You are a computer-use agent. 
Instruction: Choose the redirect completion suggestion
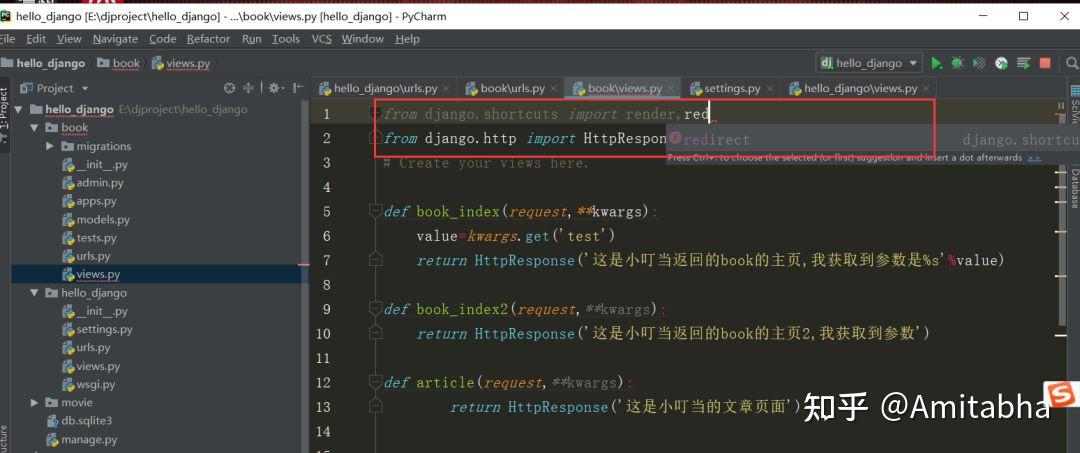click(x=873, y=140)
